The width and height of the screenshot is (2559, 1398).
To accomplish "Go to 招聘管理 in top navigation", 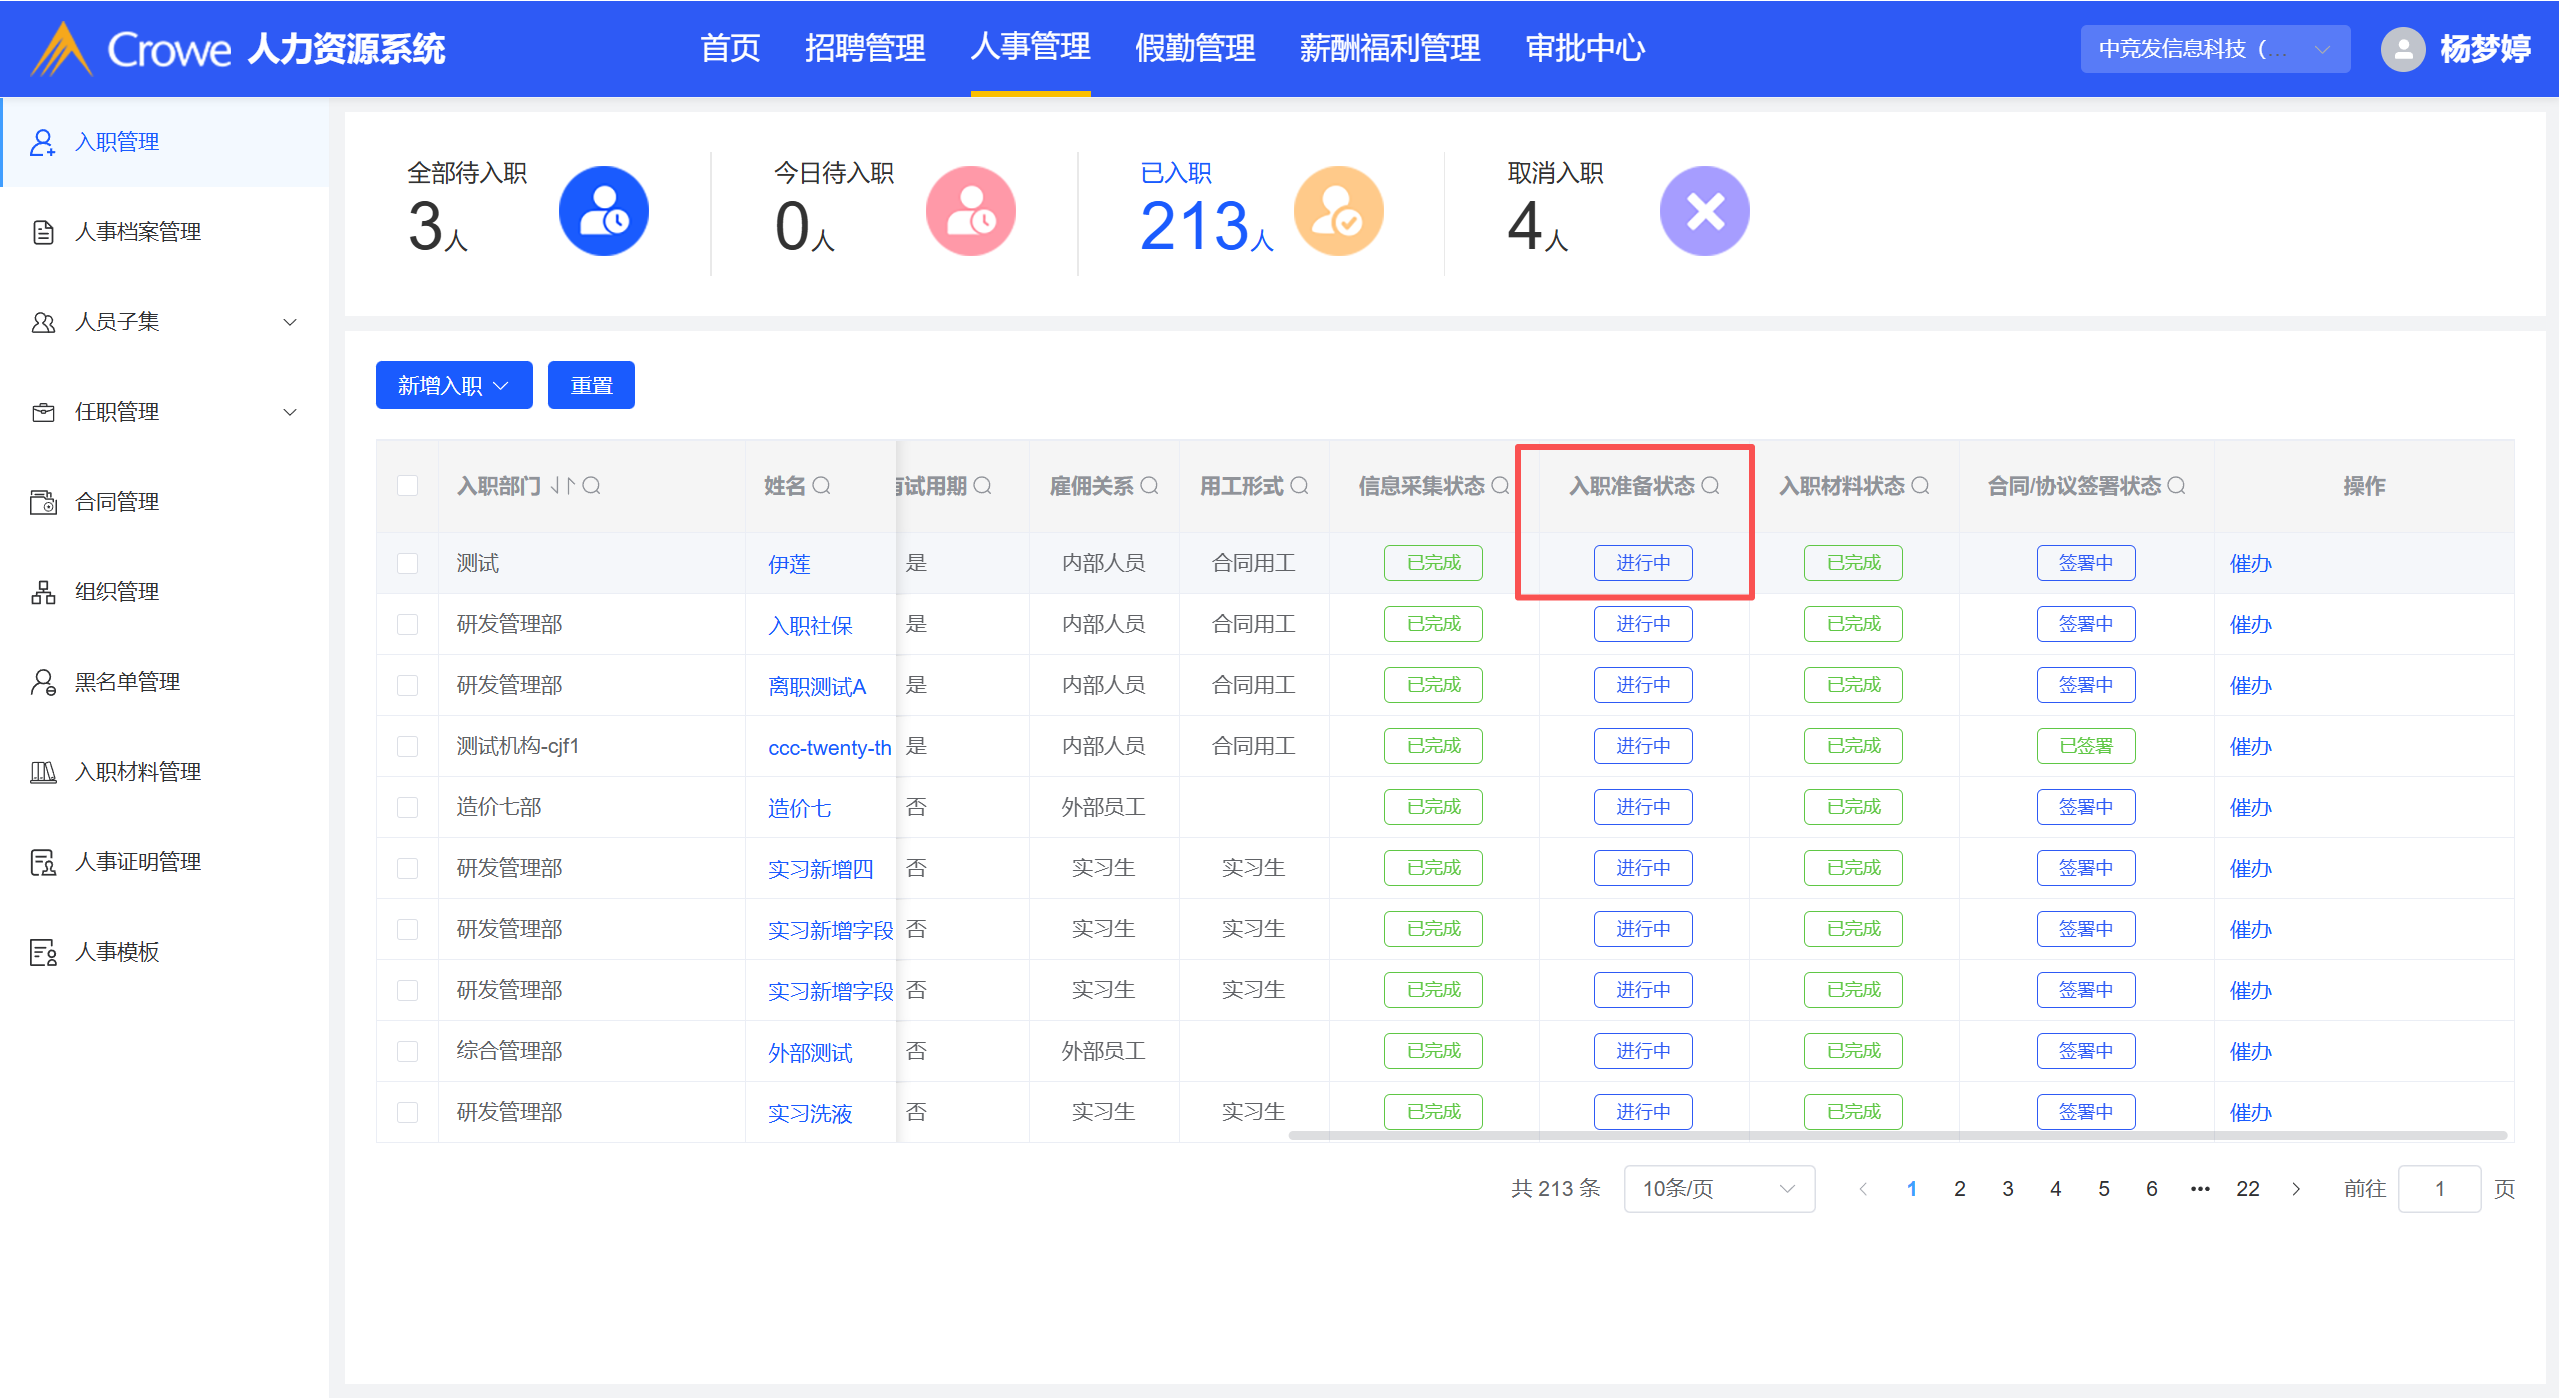I will pyautogui.click(x=865, y=48).
